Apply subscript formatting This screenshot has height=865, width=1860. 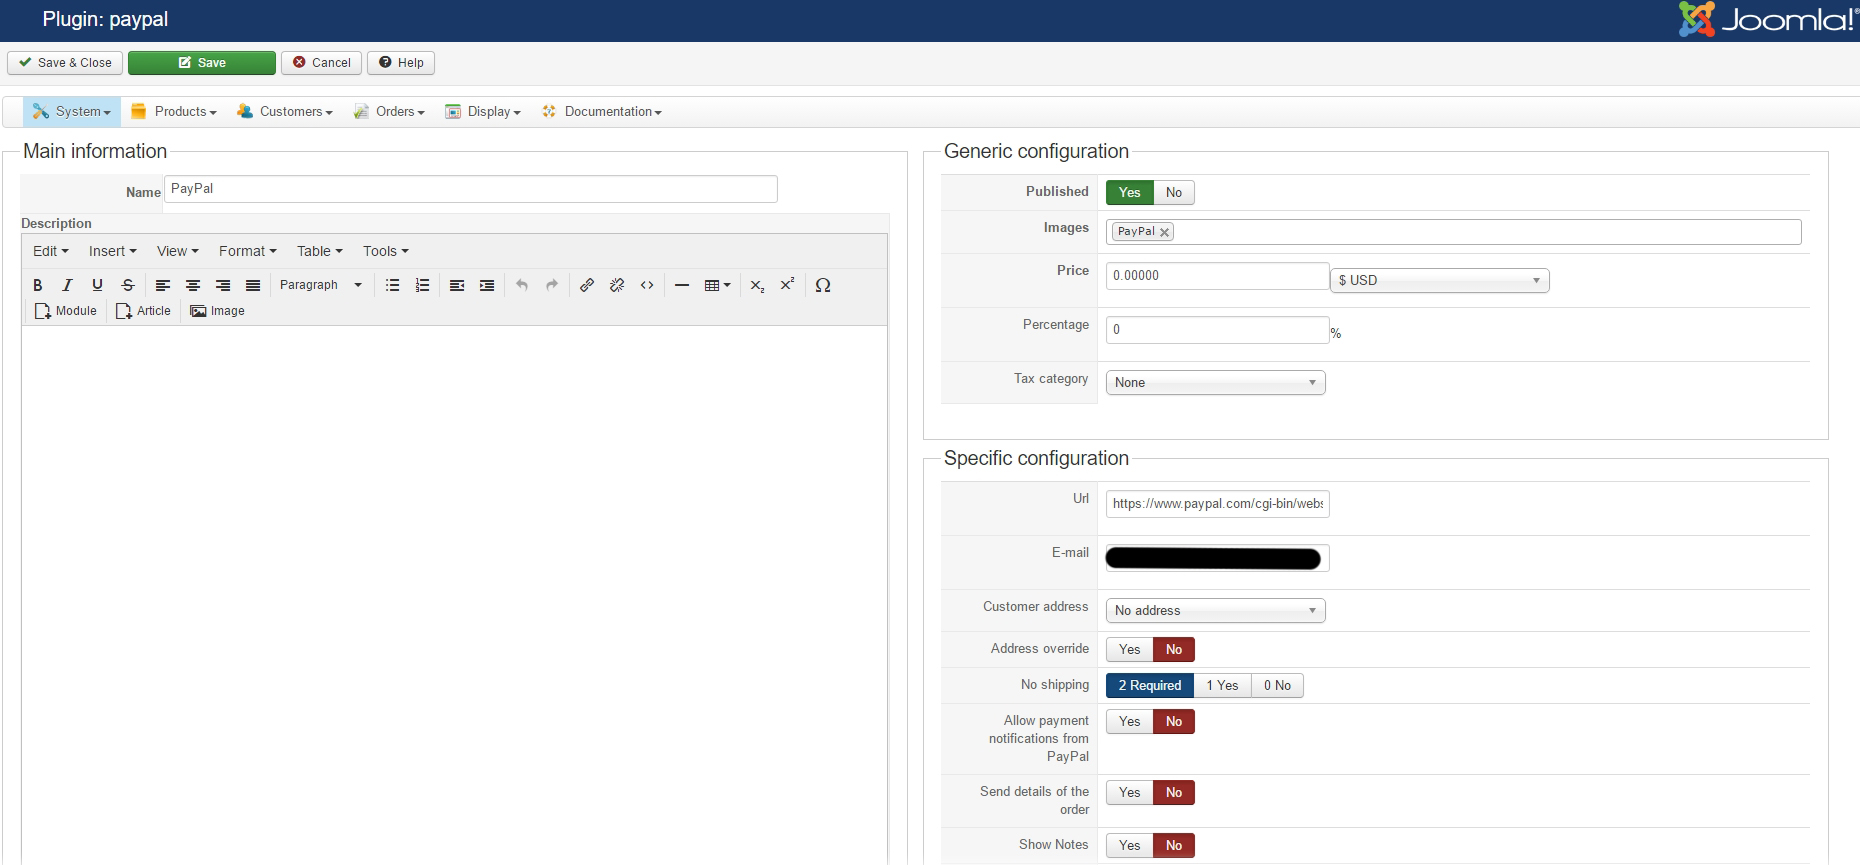pyautogui.click(x=757, y=285)
